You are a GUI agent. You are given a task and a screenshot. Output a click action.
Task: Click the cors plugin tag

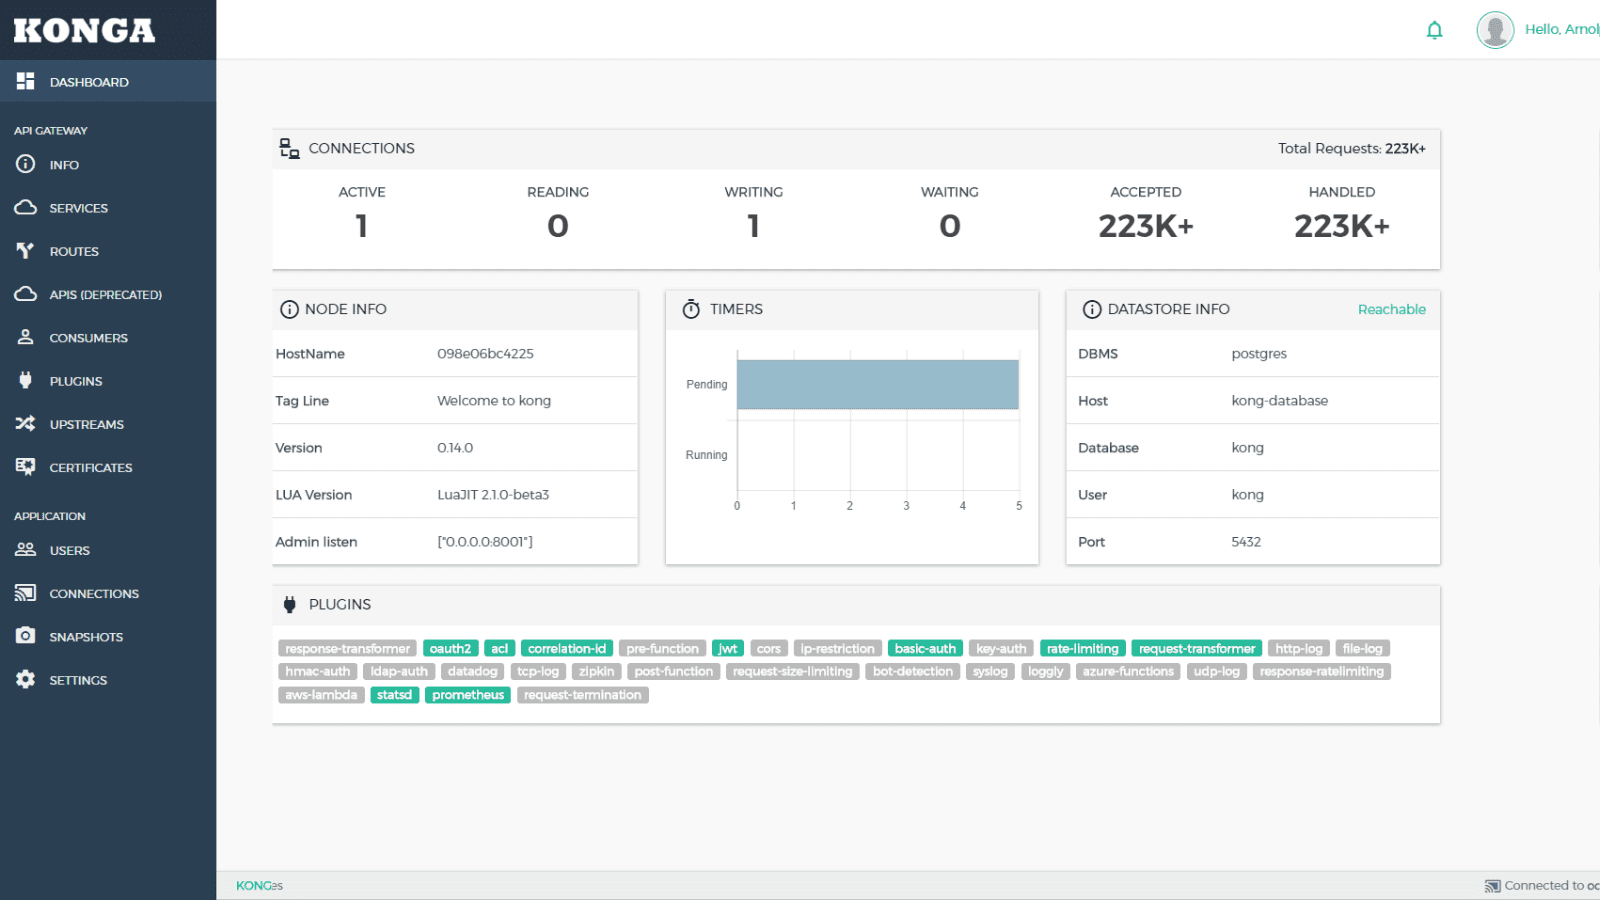click(769, 648)
